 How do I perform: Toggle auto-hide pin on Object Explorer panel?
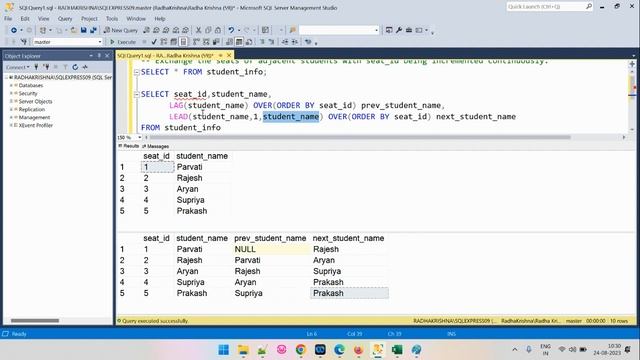(x=99, y=56)
